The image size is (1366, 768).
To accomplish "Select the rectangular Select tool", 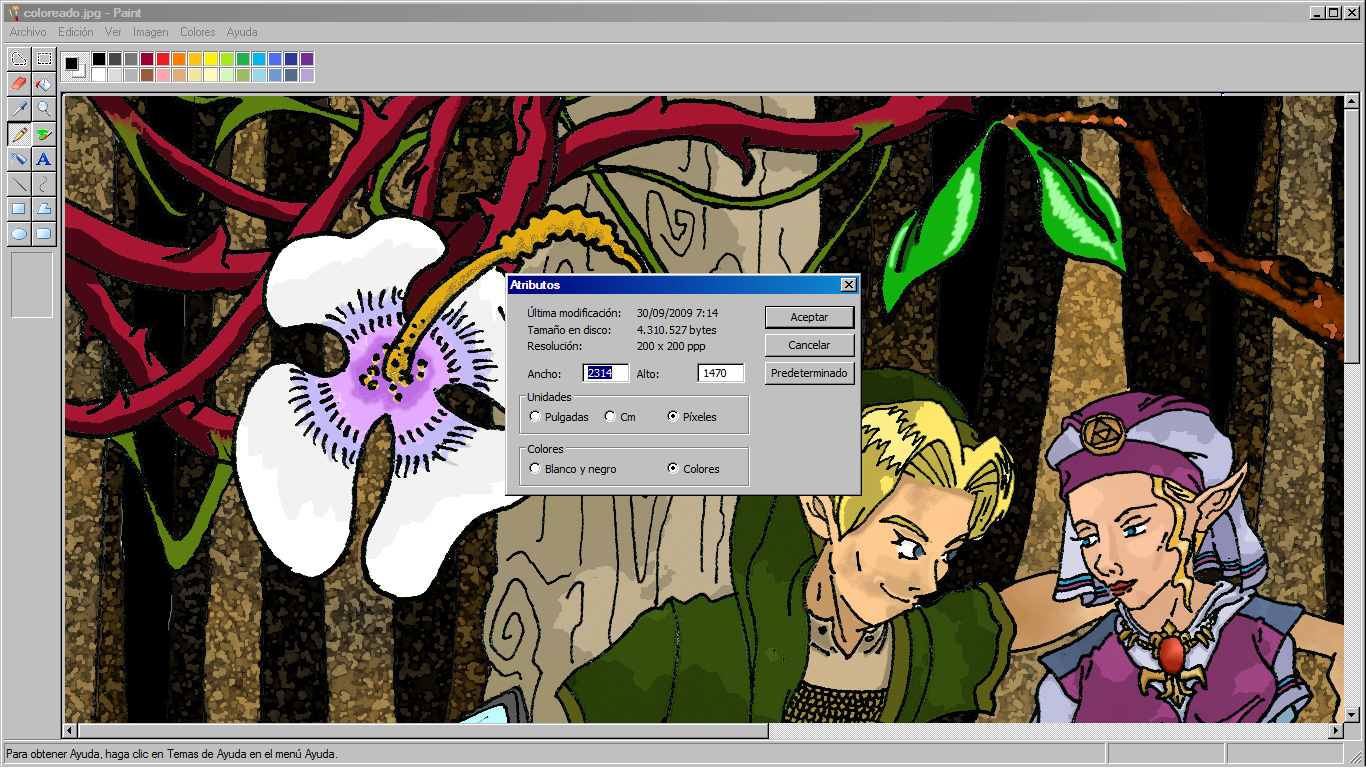I will click(x=44, y=58).
